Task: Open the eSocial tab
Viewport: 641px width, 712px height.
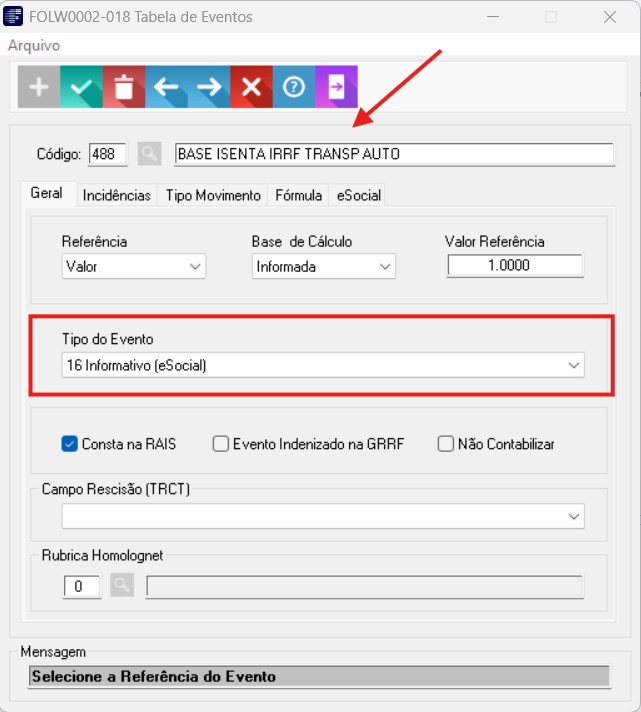Action: pyautogui.click(x=359, y=195)
